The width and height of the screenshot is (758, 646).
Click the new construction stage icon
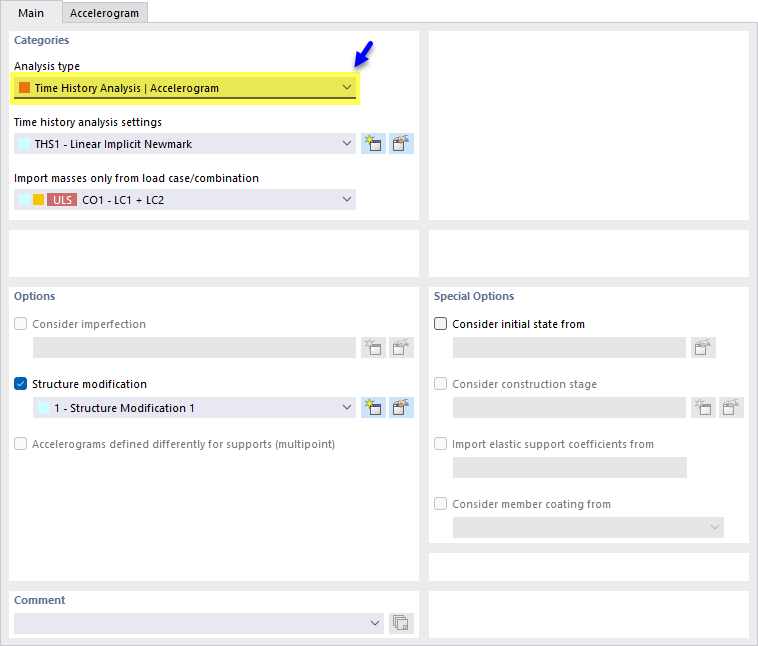pos(703,408)
